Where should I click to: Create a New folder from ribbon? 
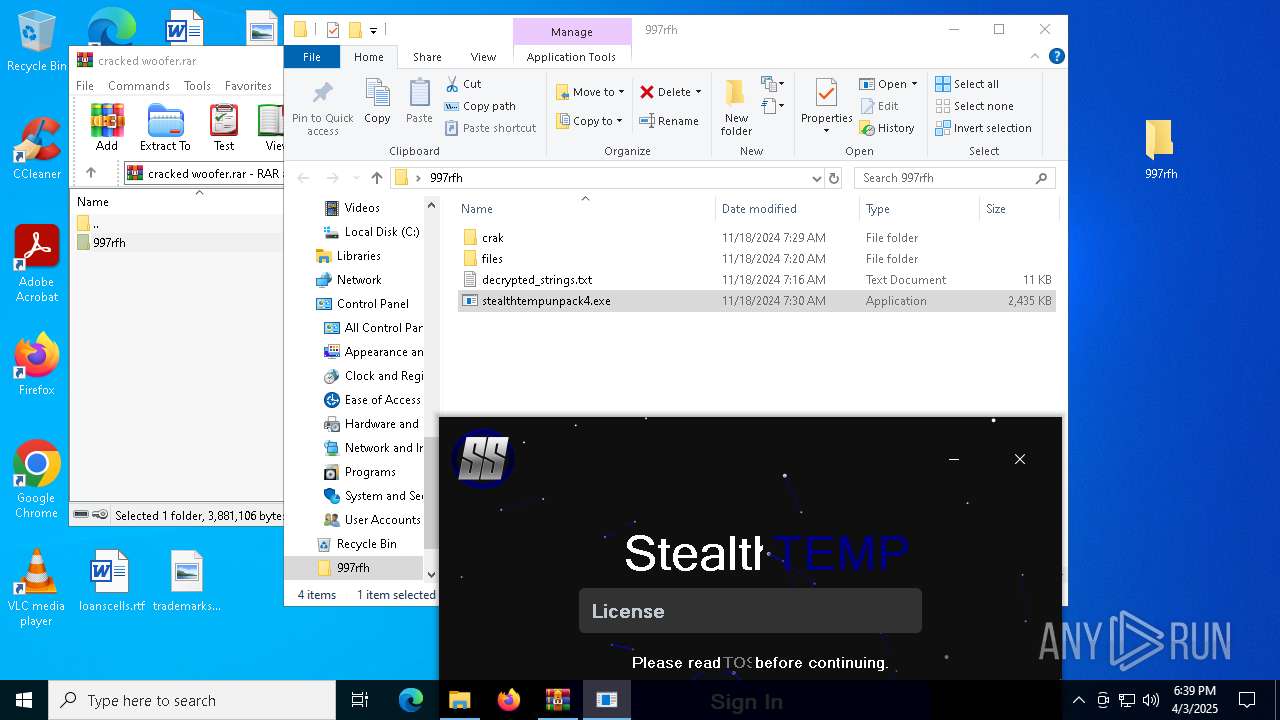point(736,107)
